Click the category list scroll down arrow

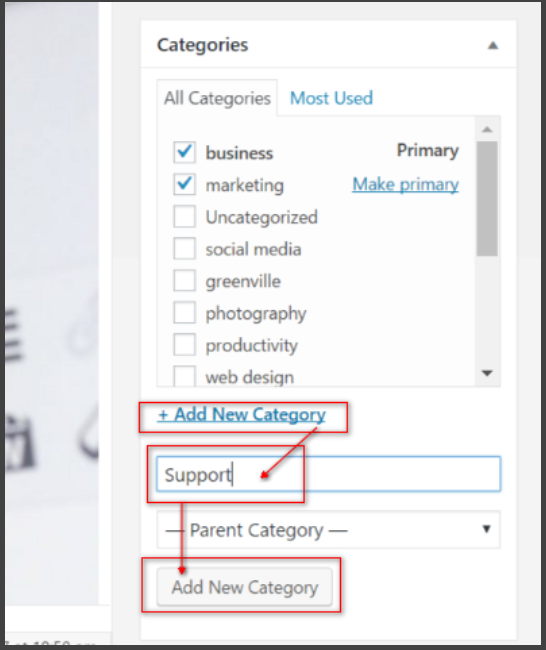487,373
